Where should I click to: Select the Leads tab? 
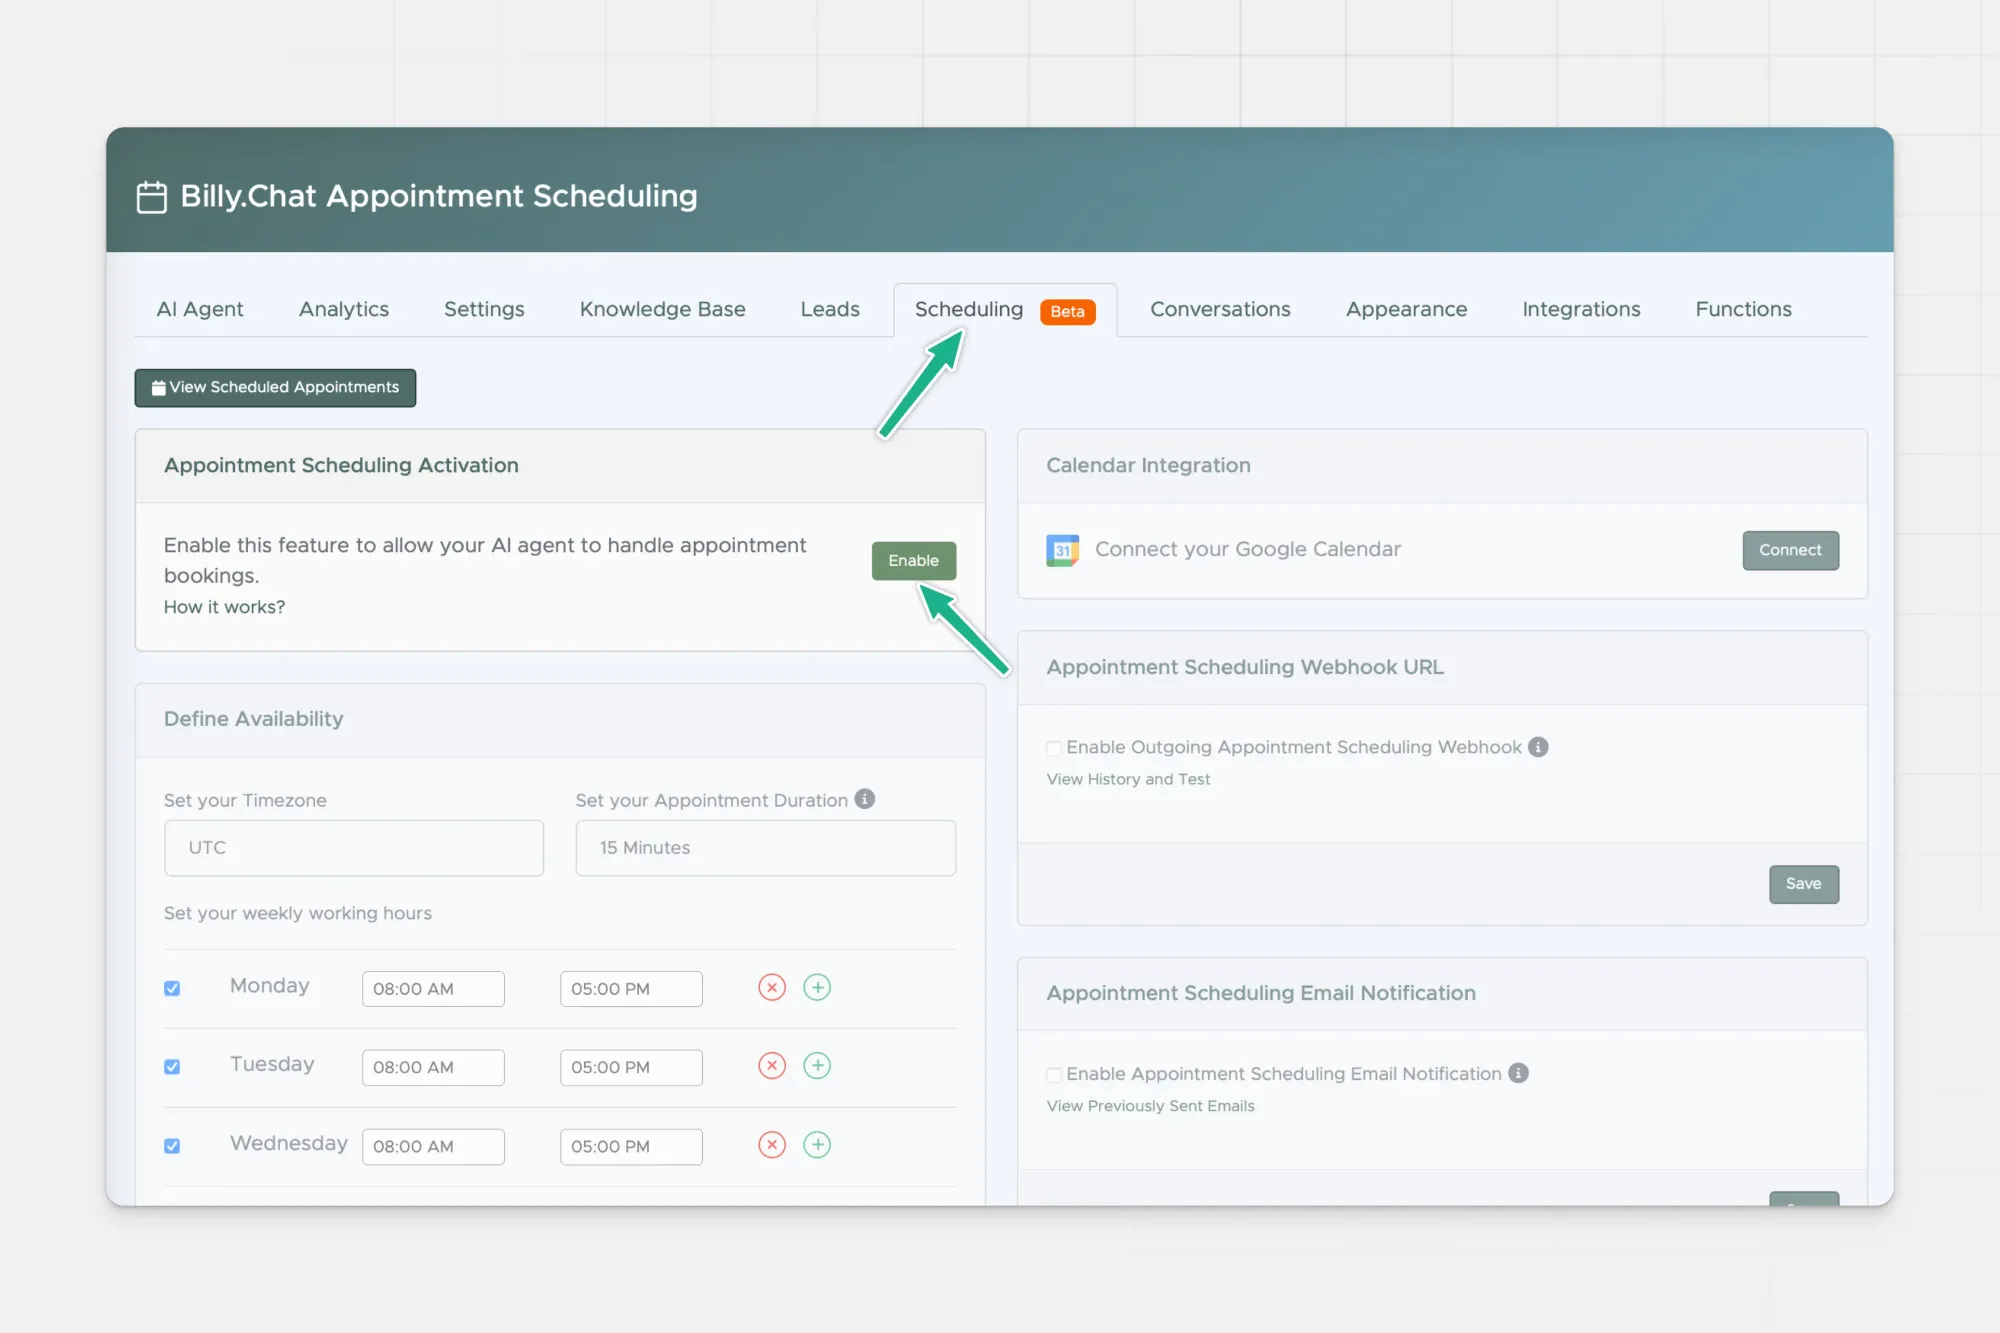pos(830,310)
